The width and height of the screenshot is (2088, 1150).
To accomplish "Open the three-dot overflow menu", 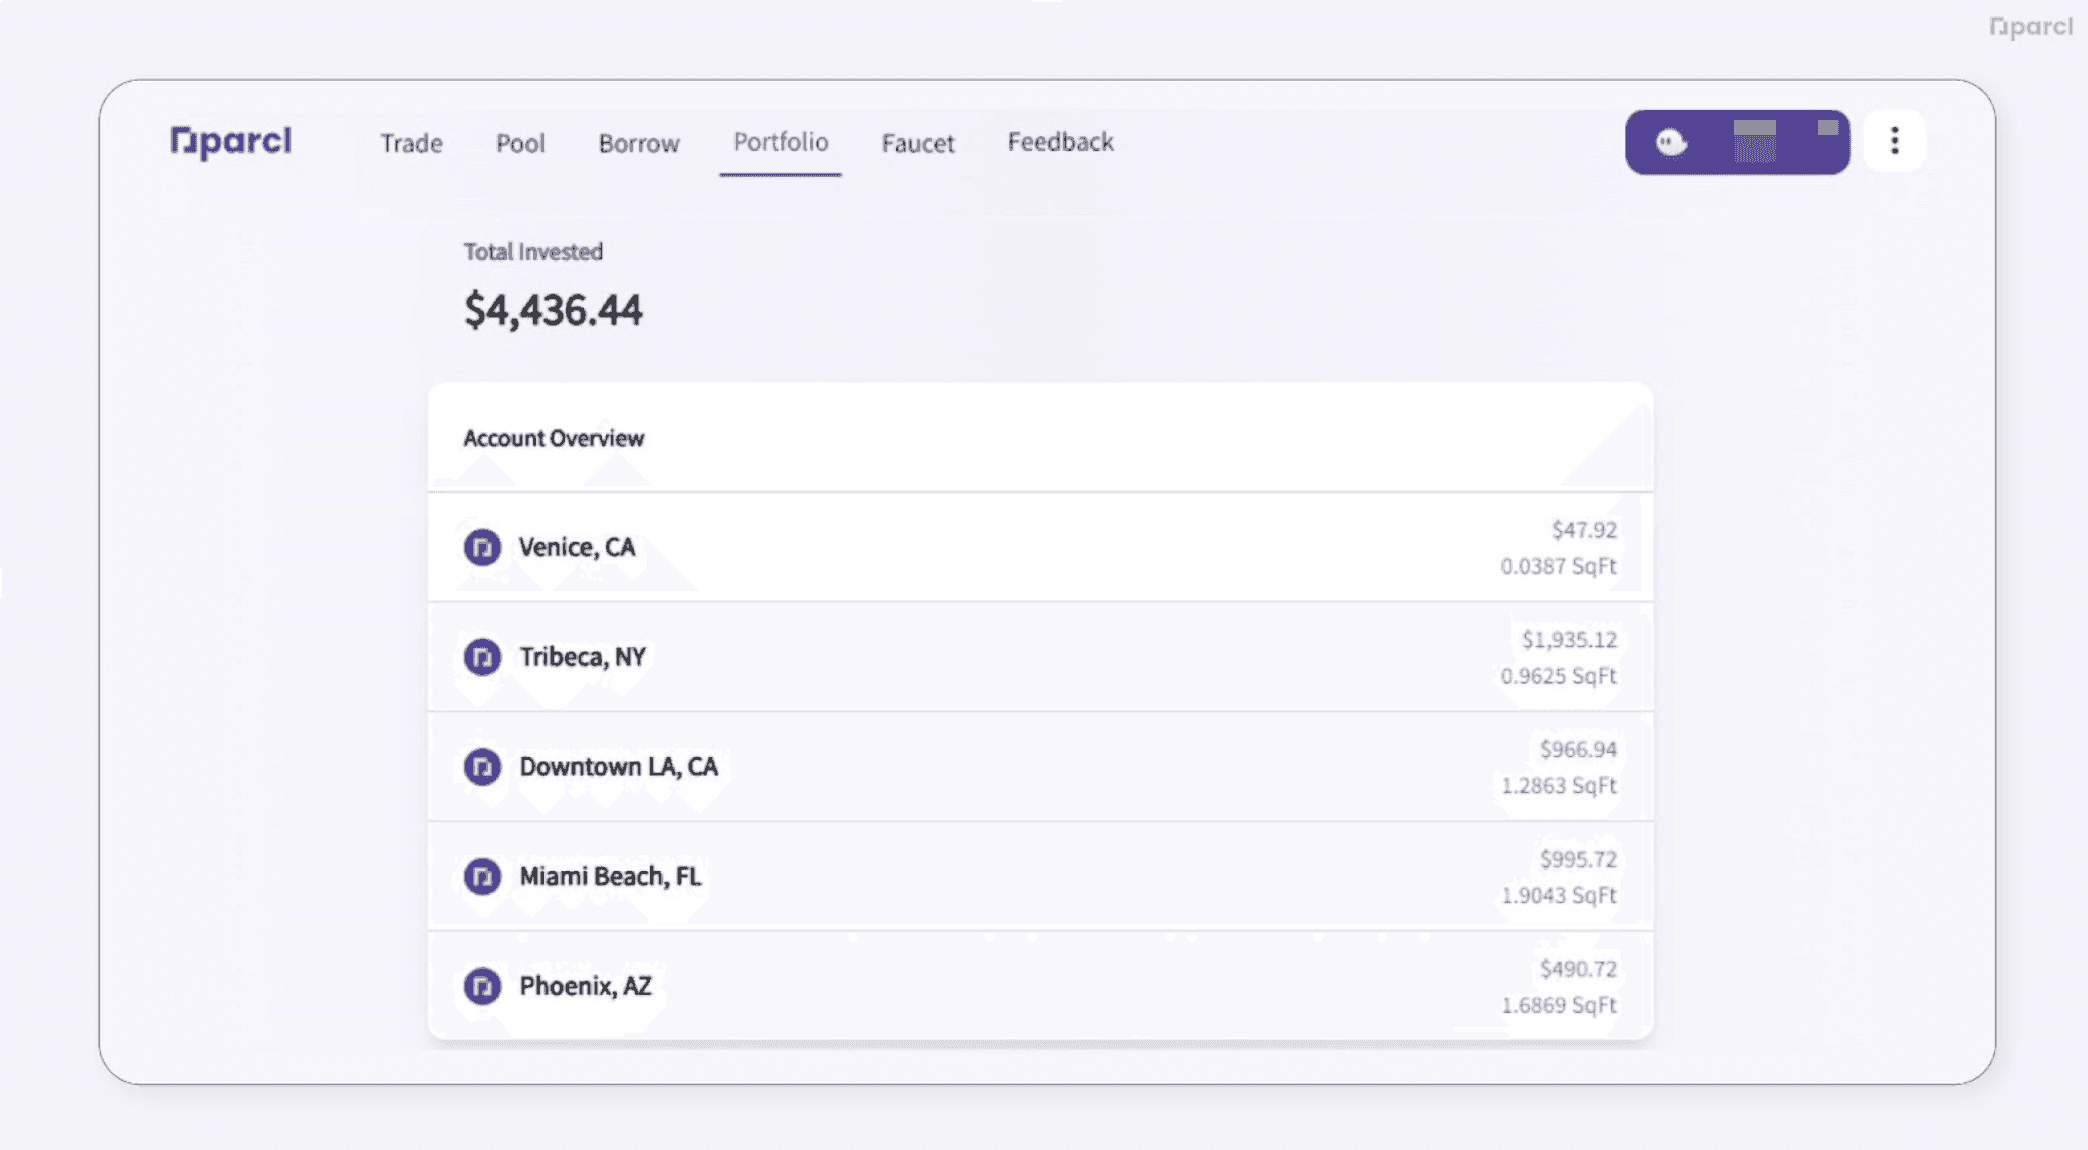I will 1893,140.
